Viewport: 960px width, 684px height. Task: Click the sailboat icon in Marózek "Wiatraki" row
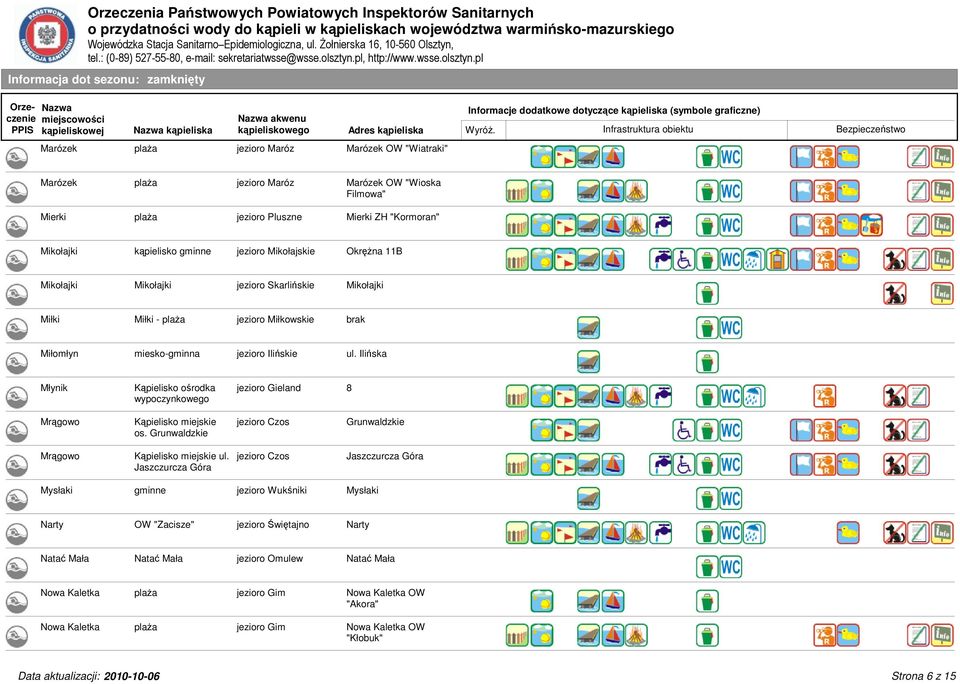point(613,157)
